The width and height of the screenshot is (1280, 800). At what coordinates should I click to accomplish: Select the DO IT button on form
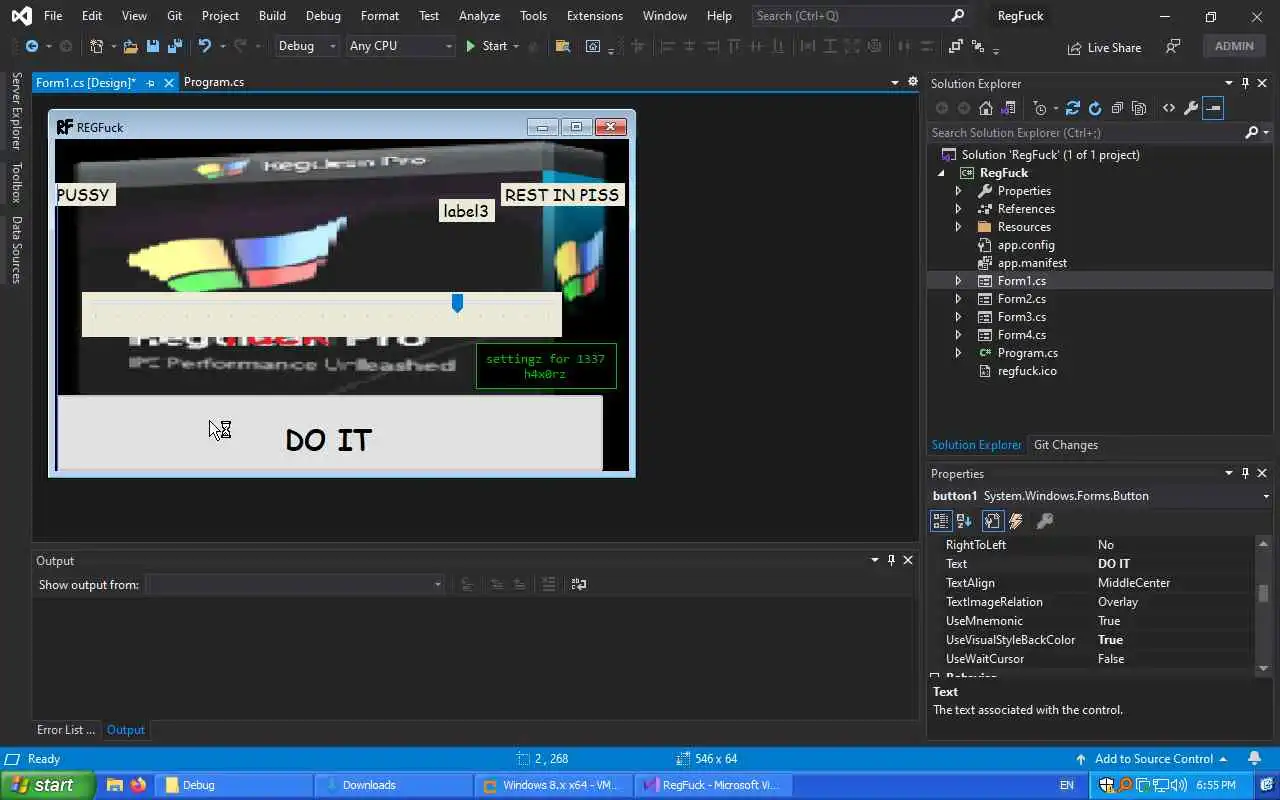(x=330, y=433)
